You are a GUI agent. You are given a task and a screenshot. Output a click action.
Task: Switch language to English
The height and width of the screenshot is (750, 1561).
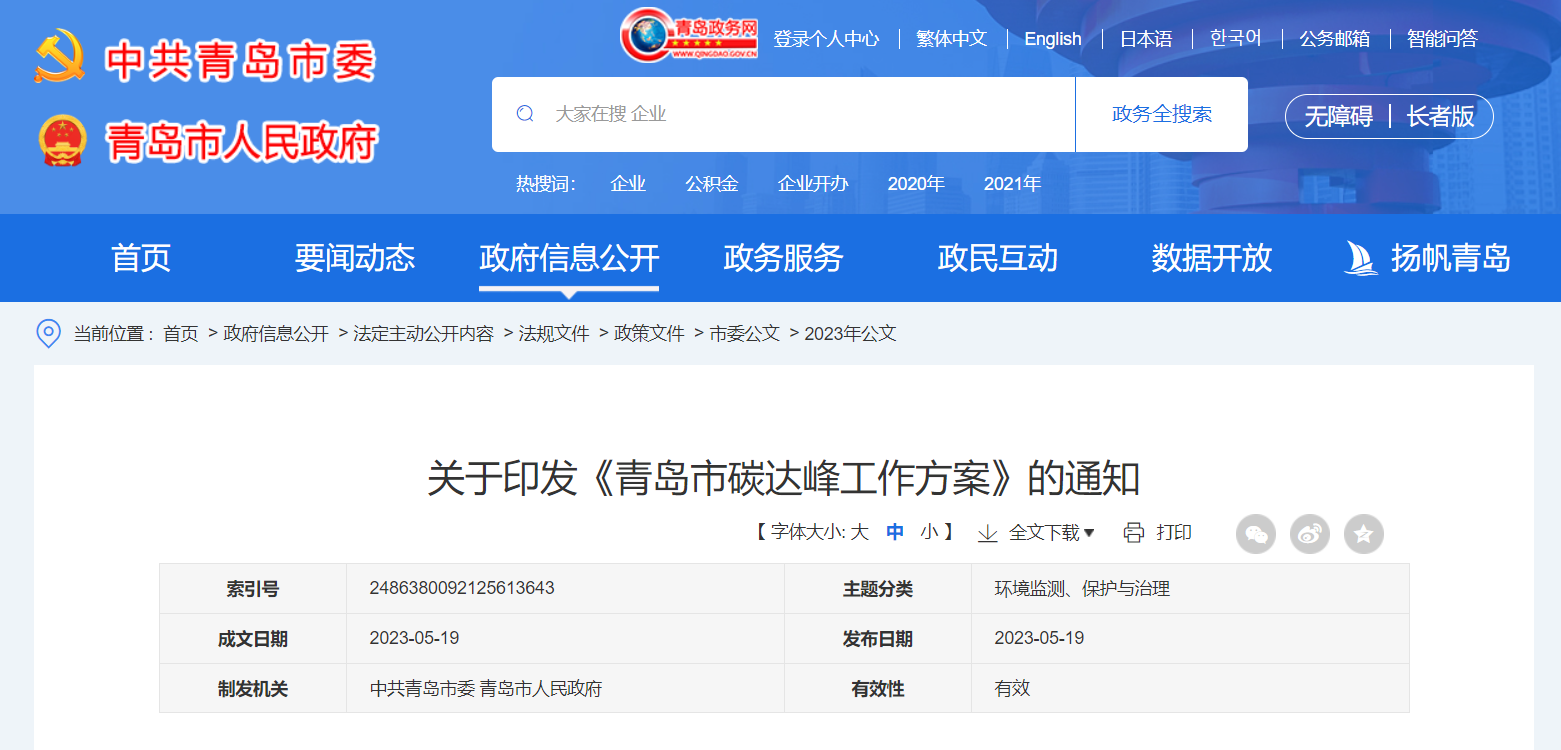(1052, 39)
